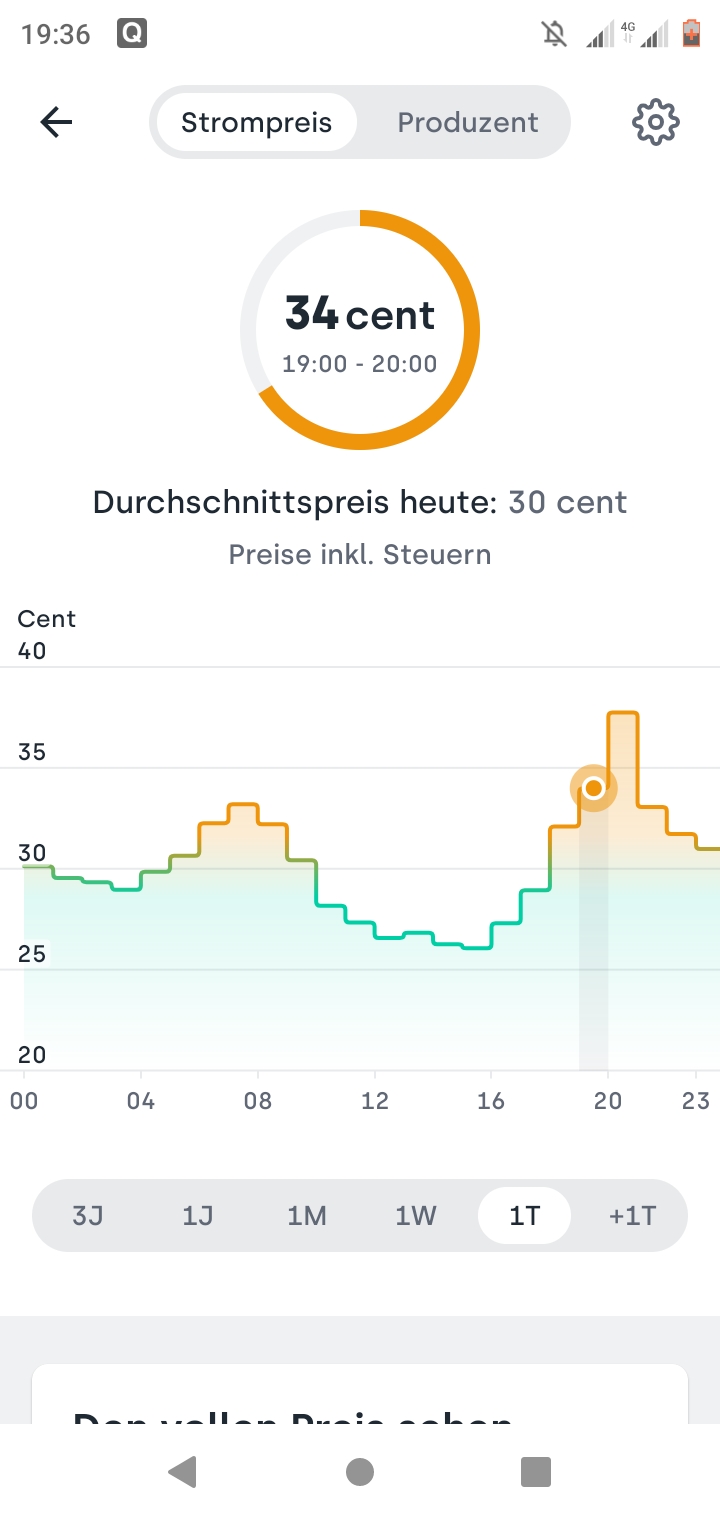The image size is (720, 1520).
Task: Open recent apps square button
Action: 536,1472
